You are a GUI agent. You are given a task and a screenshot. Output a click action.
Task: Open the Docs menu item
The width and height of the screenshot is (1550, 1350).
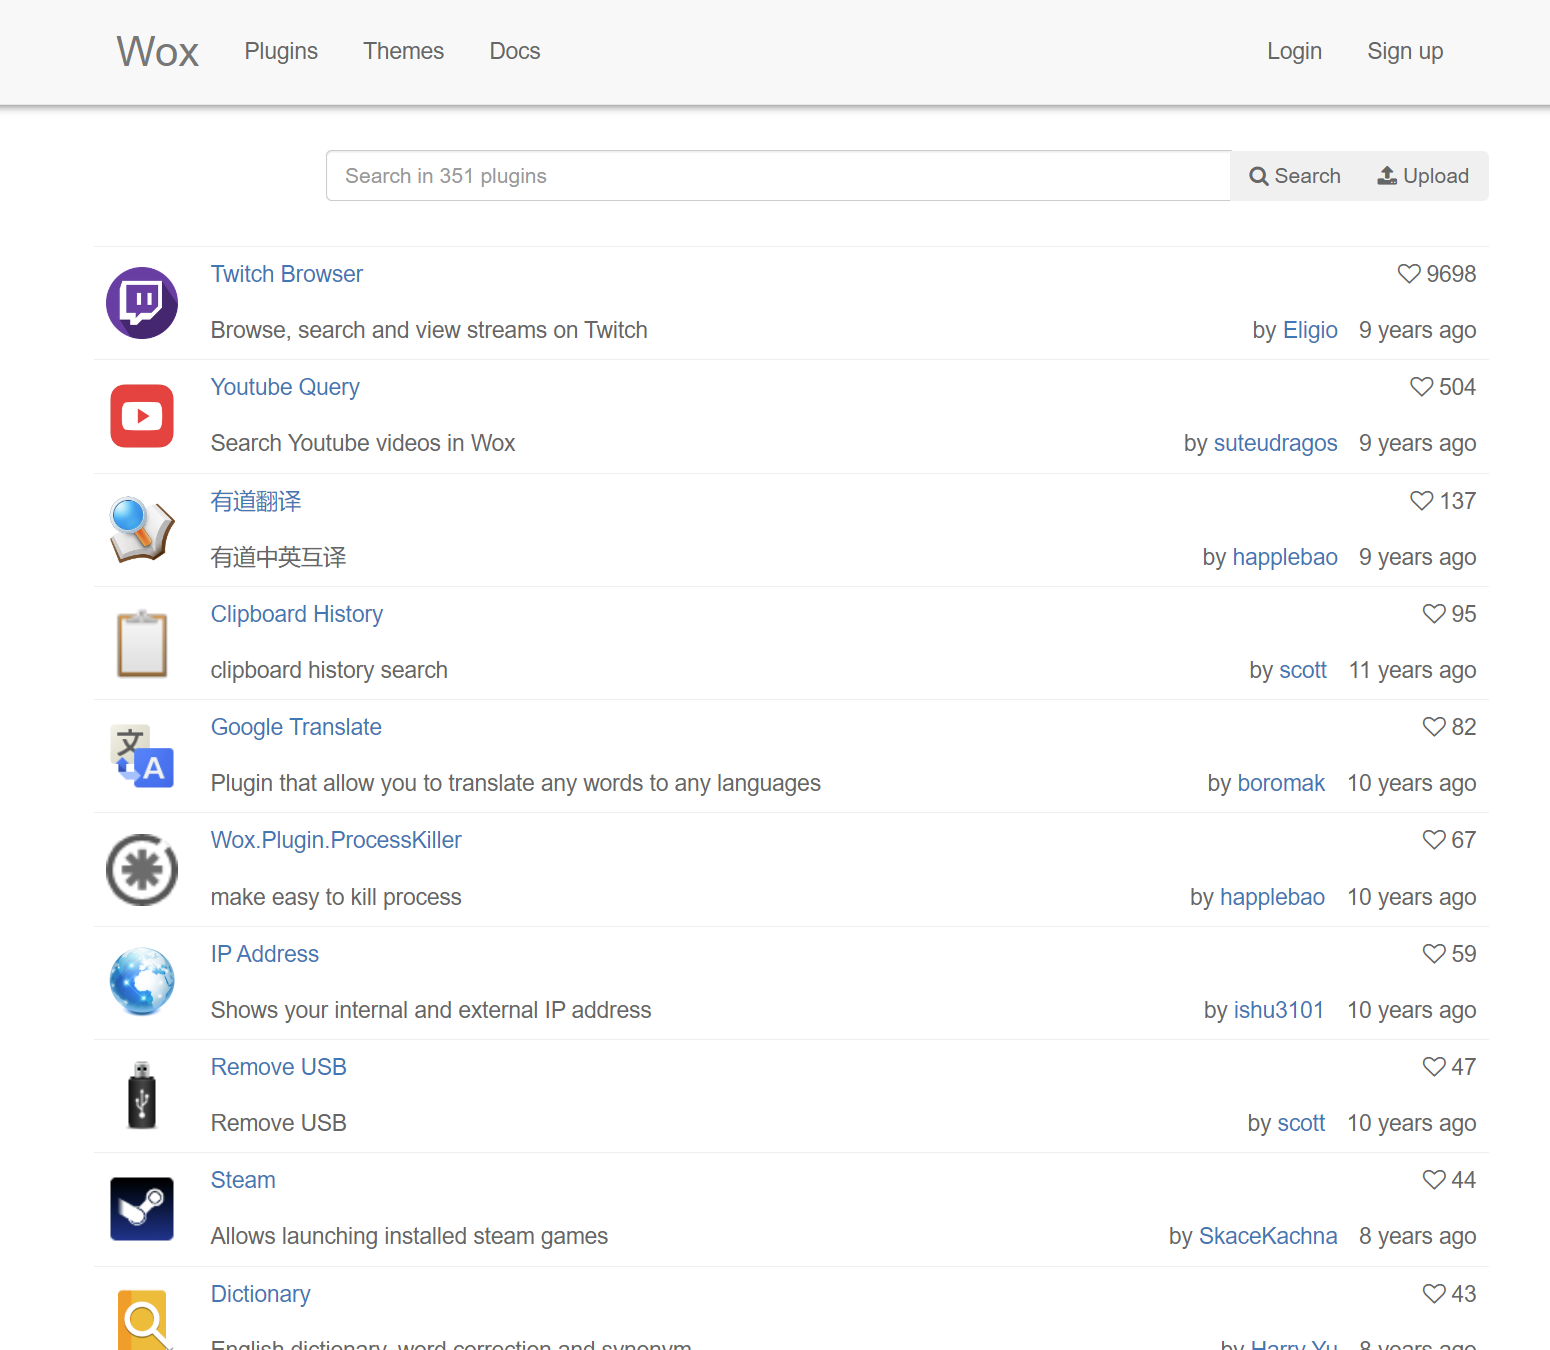tap(515, 51)
